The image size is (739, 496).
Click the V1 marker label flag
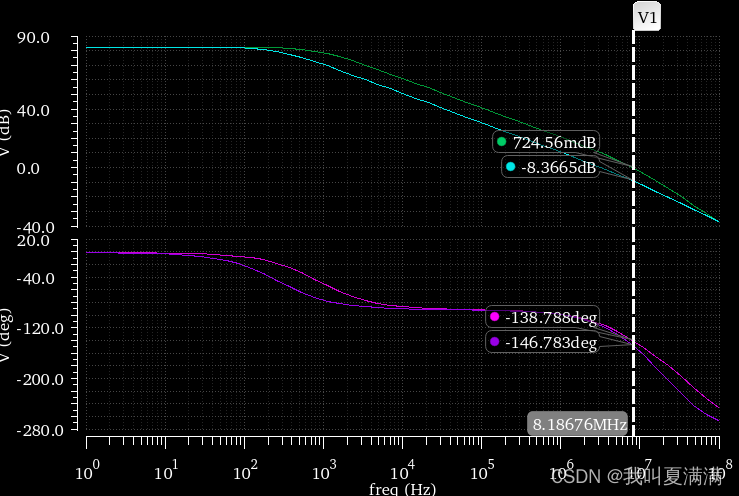(647, 17)
